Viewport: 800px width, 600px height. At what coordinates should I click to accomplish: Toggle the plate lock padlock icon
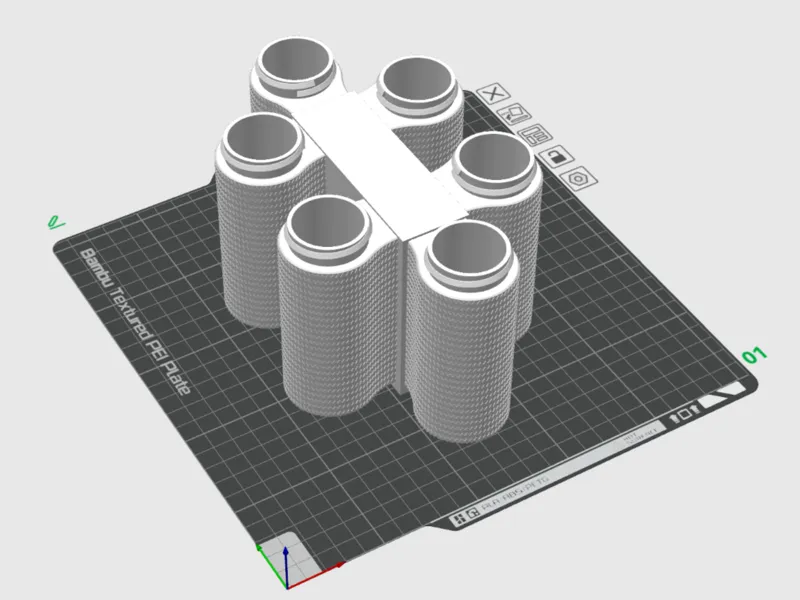click(x=556, y=156)
